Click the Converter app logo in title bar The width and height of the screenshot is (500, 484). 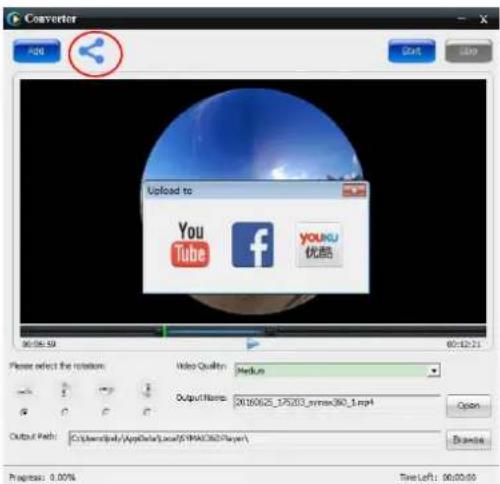pyautogui.click(x=13, y=19)
